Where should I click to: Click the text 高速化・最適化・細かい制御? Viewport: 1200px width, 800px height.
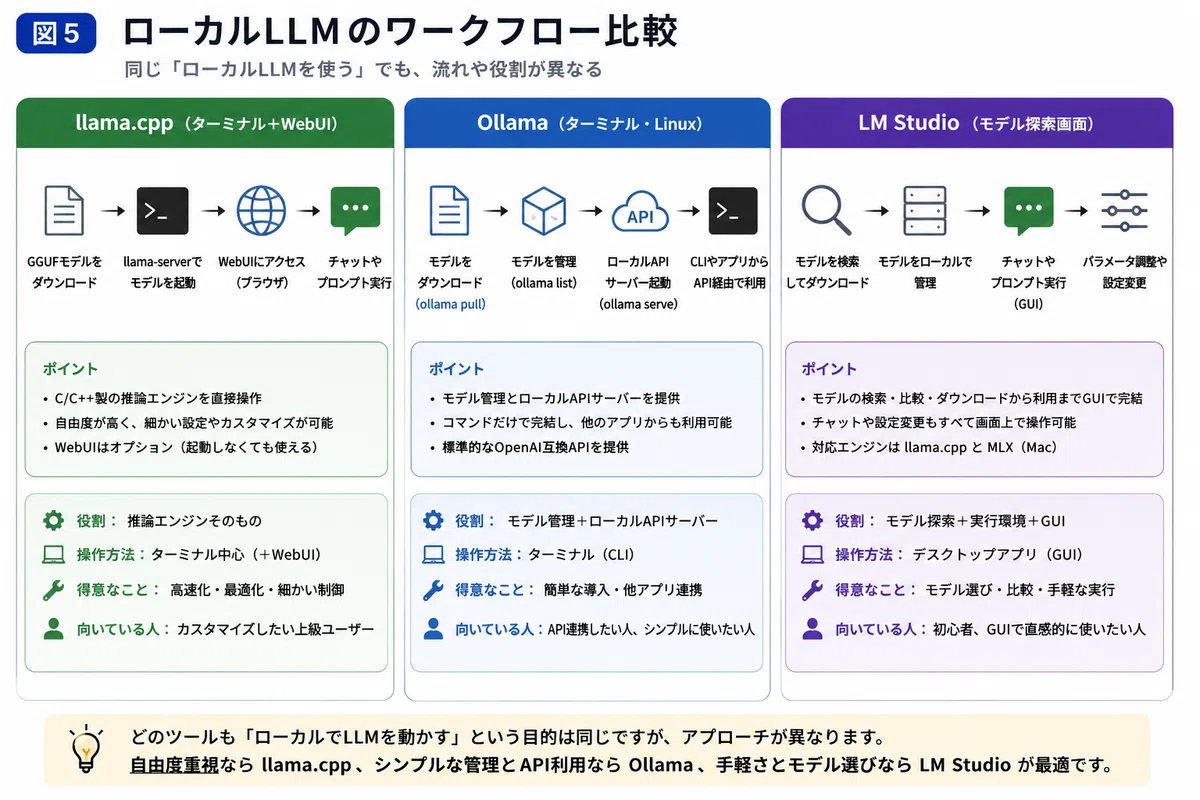point(257,591)
